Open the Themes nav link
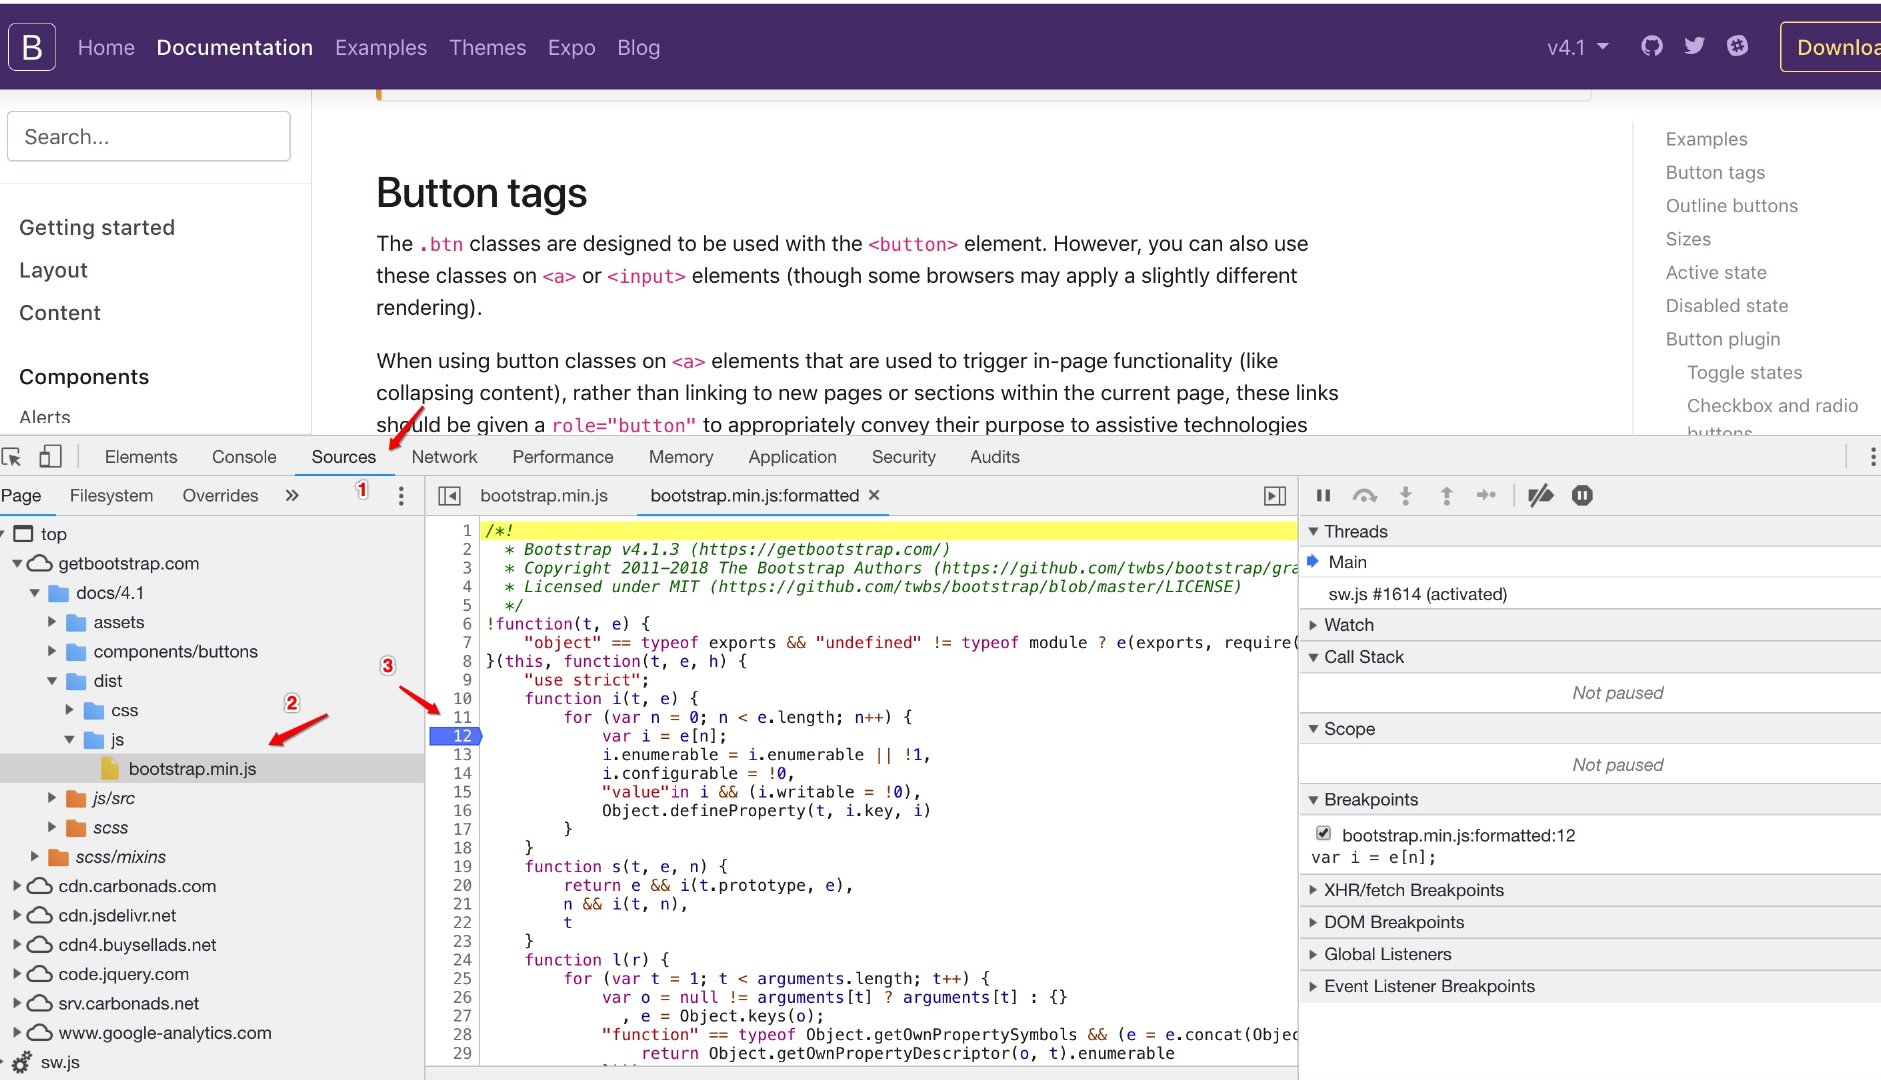 click(487, 47)
